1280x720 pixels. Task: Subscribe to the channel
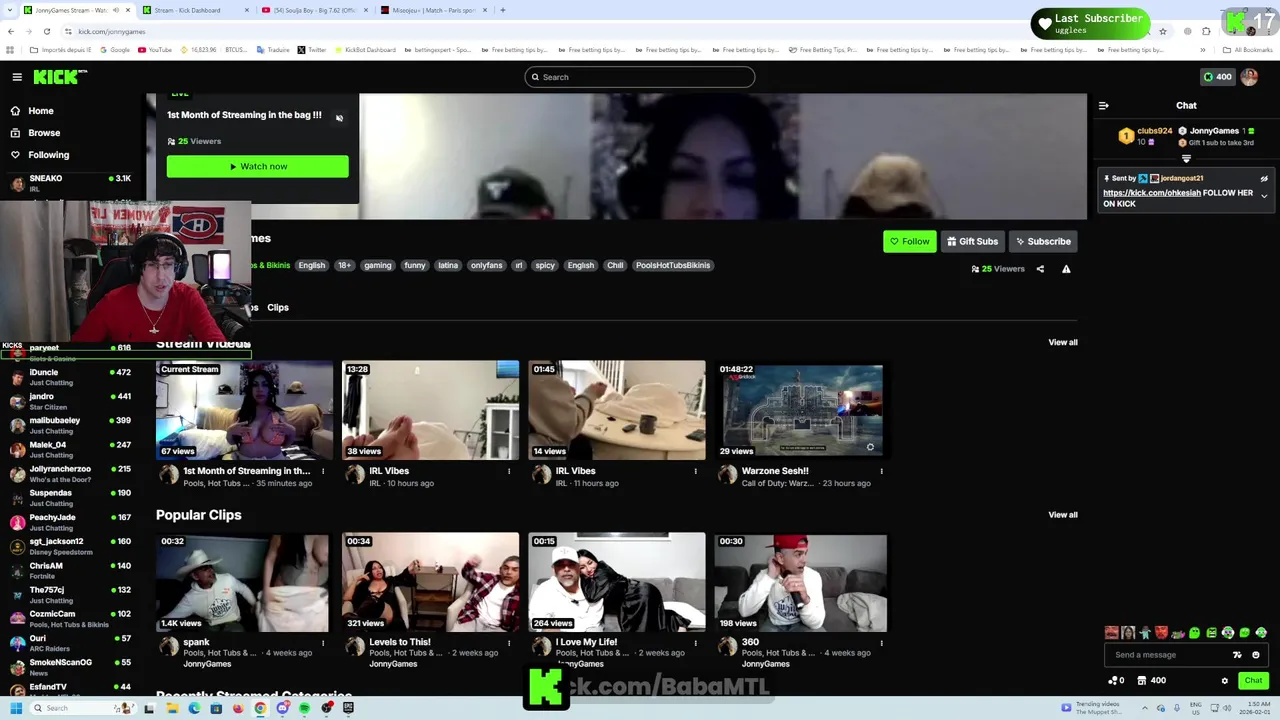[1043, 241]
